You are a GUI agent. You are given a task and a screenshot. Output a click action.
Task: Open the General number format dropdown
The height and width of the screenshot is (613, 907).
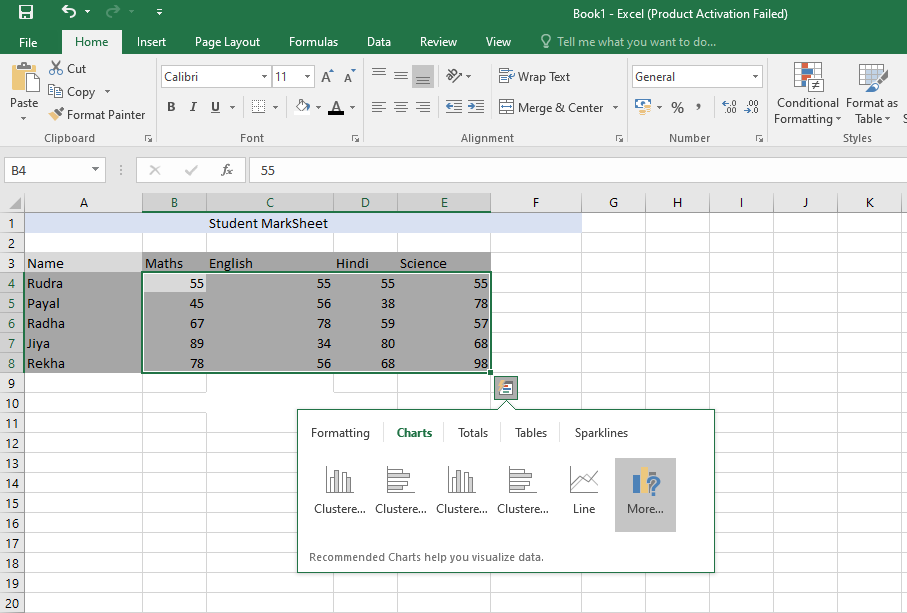755,77
